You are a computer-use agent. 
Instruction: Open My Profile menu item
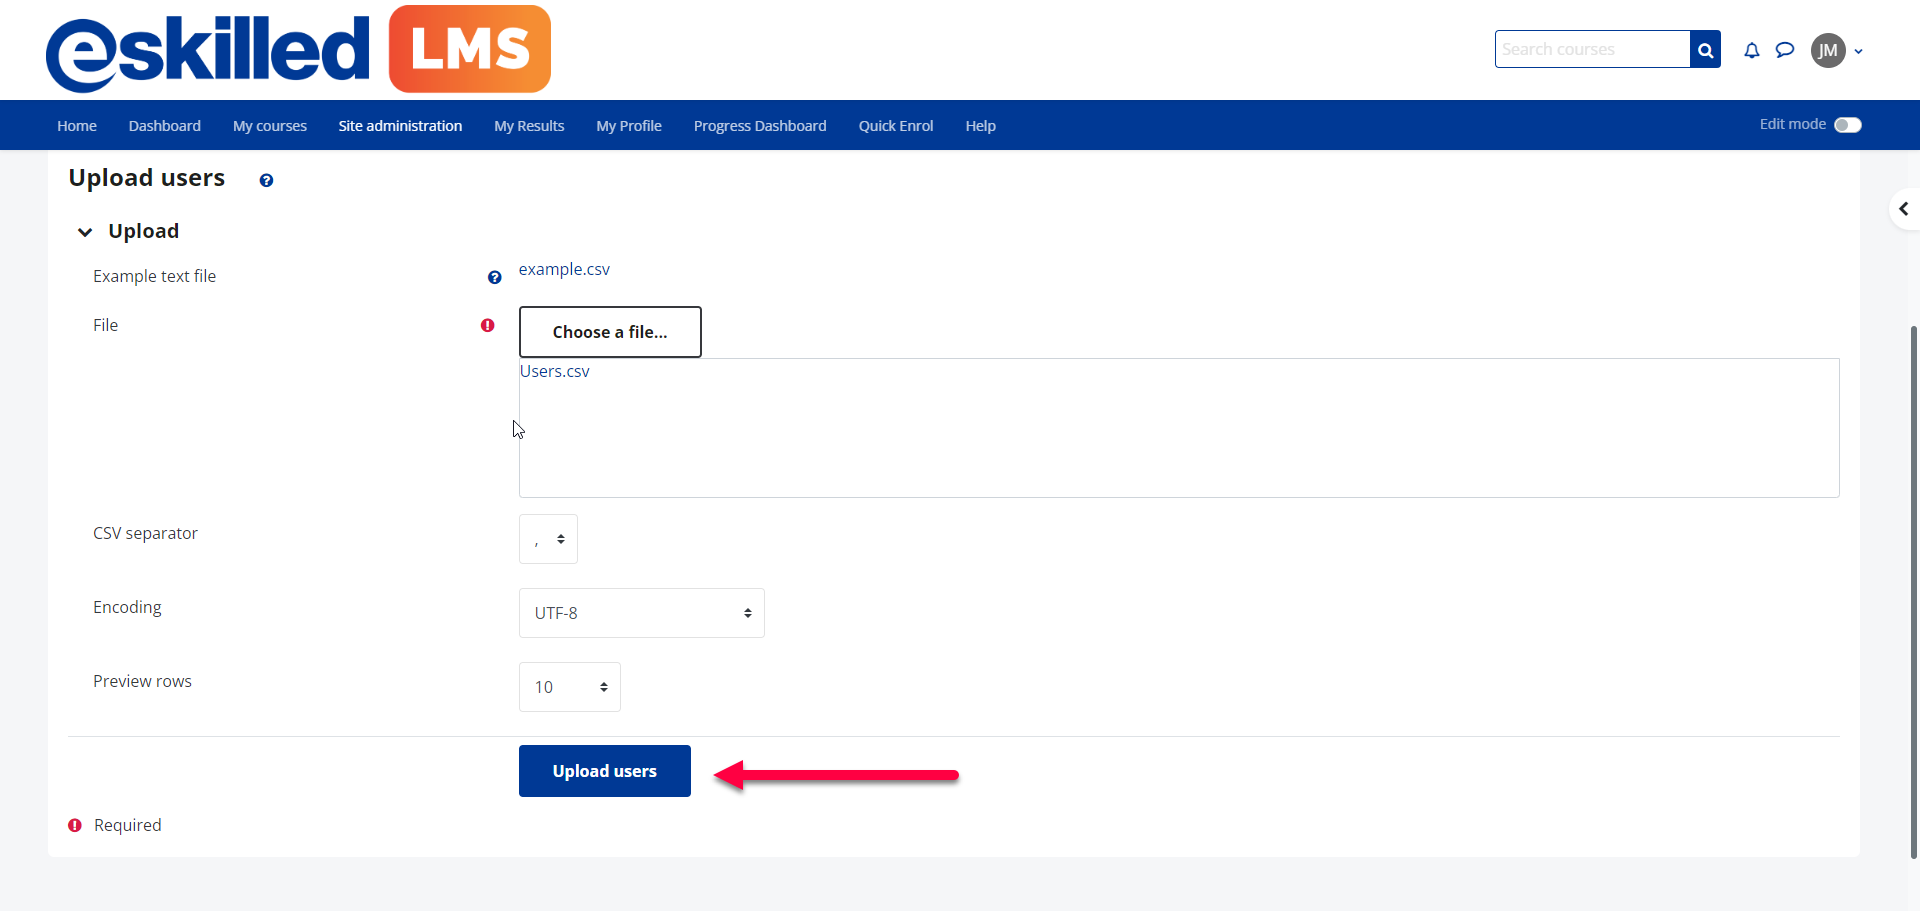[x=629, y=126]
